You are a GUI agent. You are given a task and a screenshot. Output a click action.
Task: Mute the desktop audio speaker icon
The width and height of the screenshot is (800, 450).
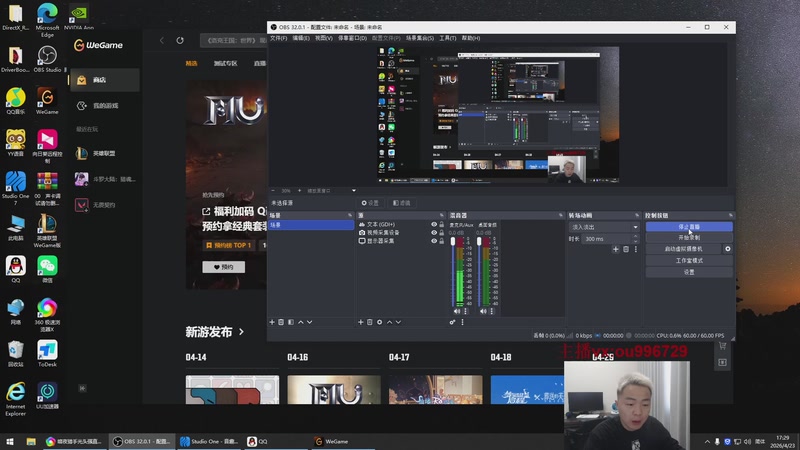(x=483, y=311)
